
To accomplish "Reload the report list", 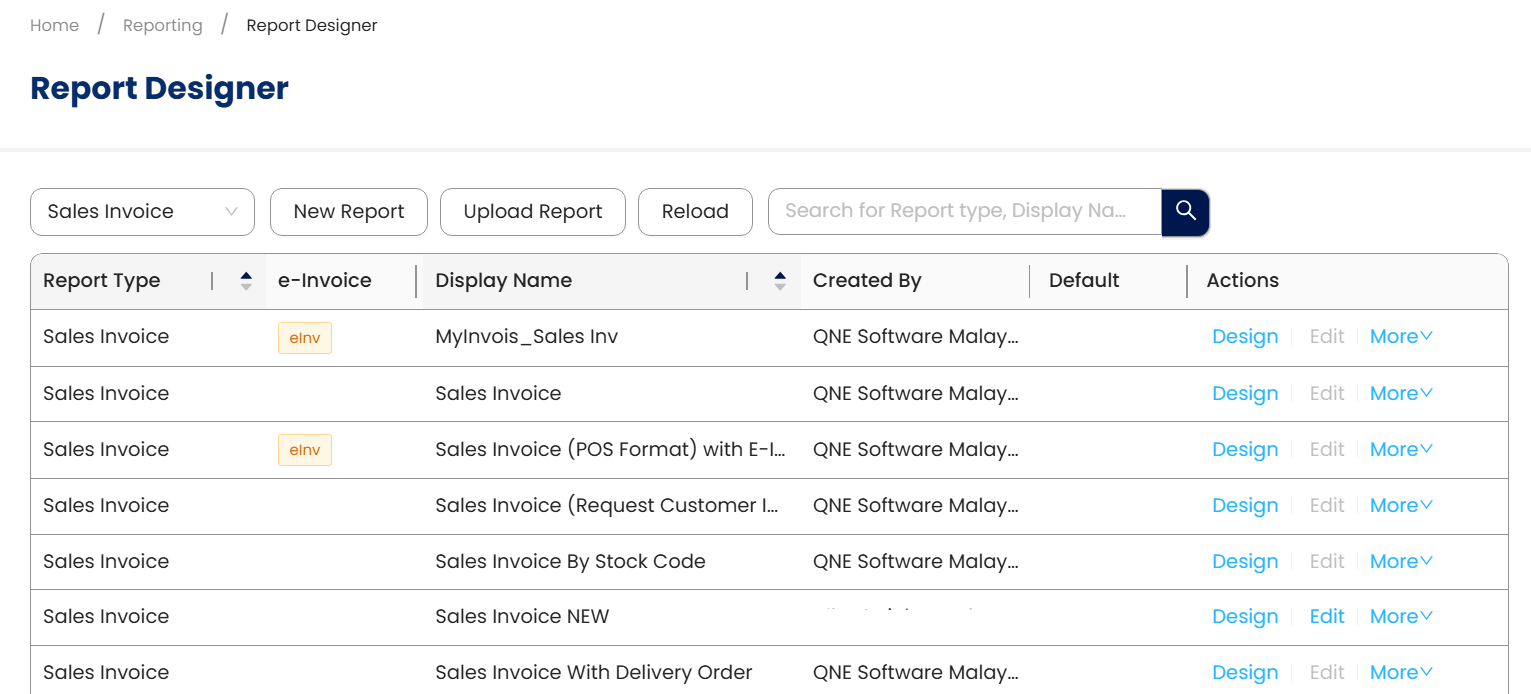I will 695,212.
